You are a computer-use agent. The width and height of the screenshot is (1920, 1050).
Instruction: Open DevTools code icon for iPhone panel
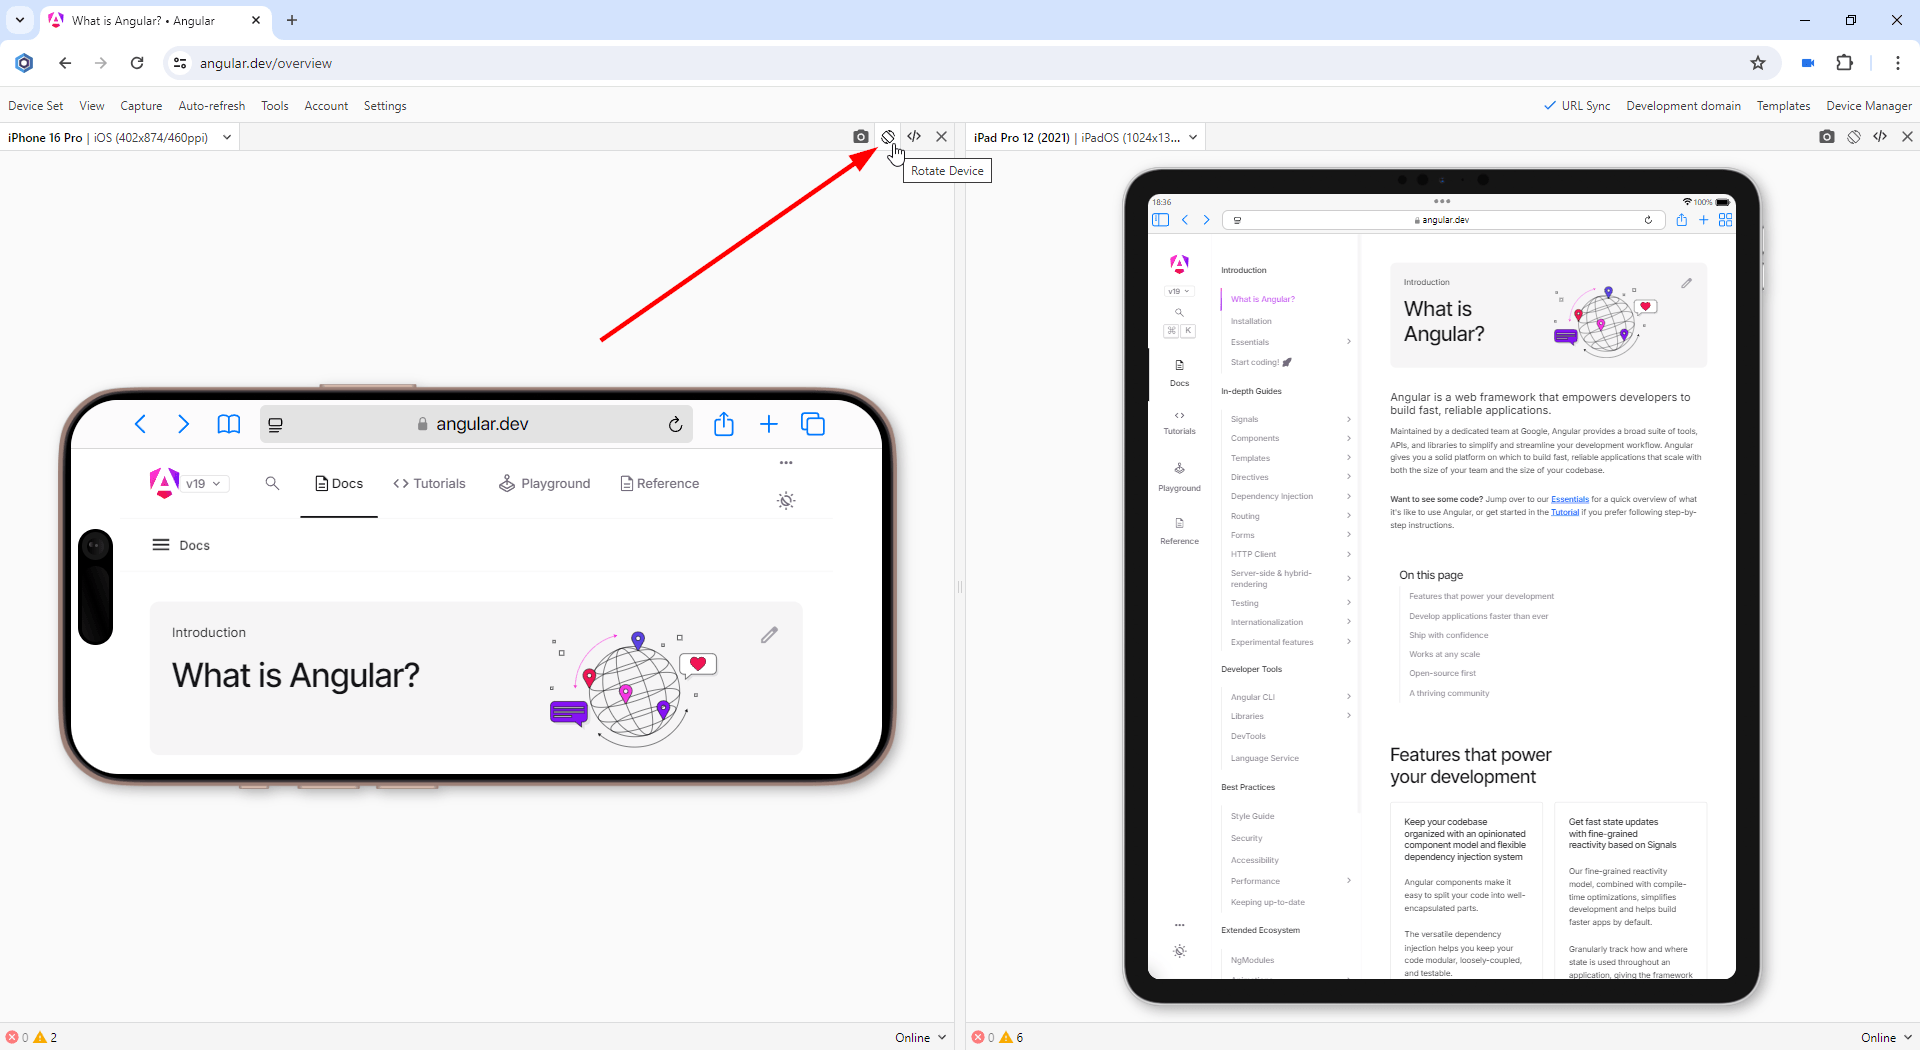pyautogui.click(x=914, y=137)
